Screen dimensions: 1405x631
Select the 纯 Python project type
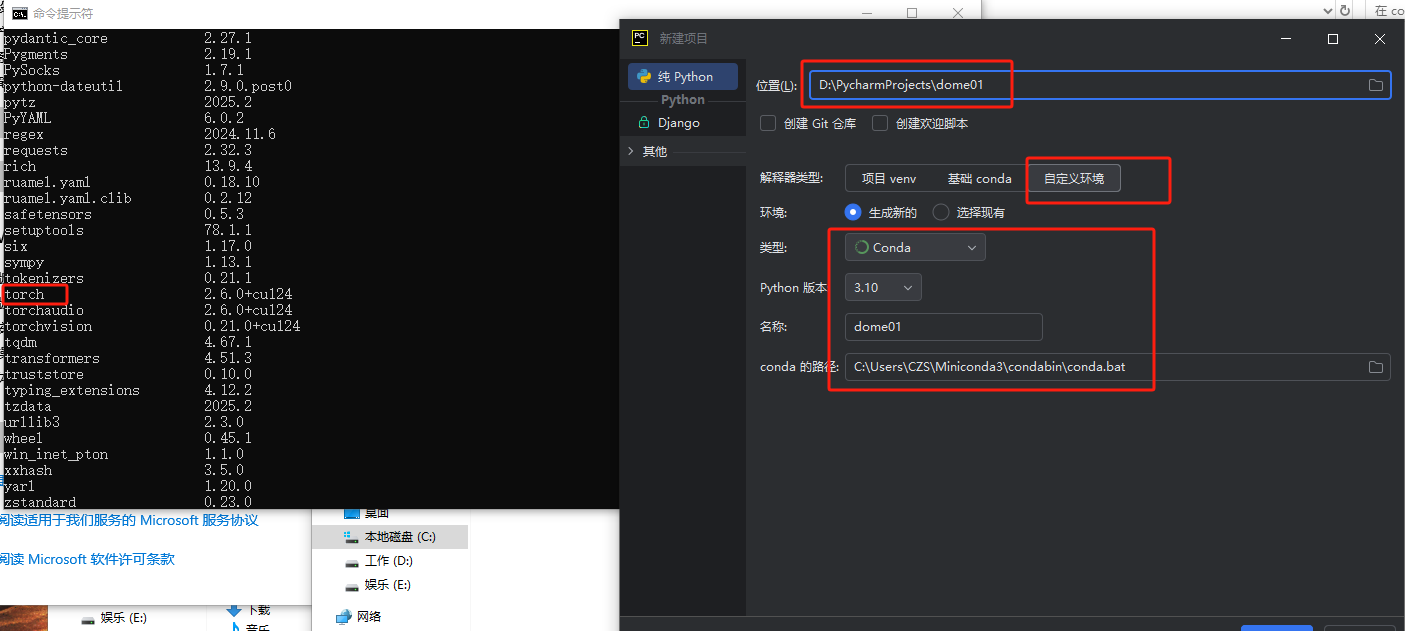click(683, 76)
